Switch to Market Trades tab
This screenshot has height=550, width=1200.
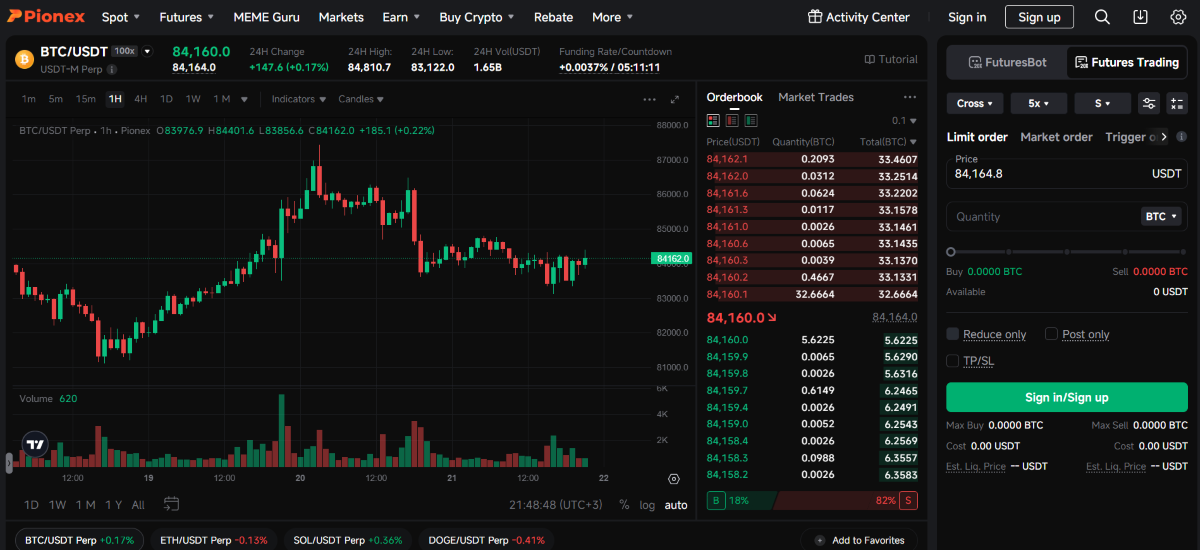pyautogui.click(x=816, y=97)
